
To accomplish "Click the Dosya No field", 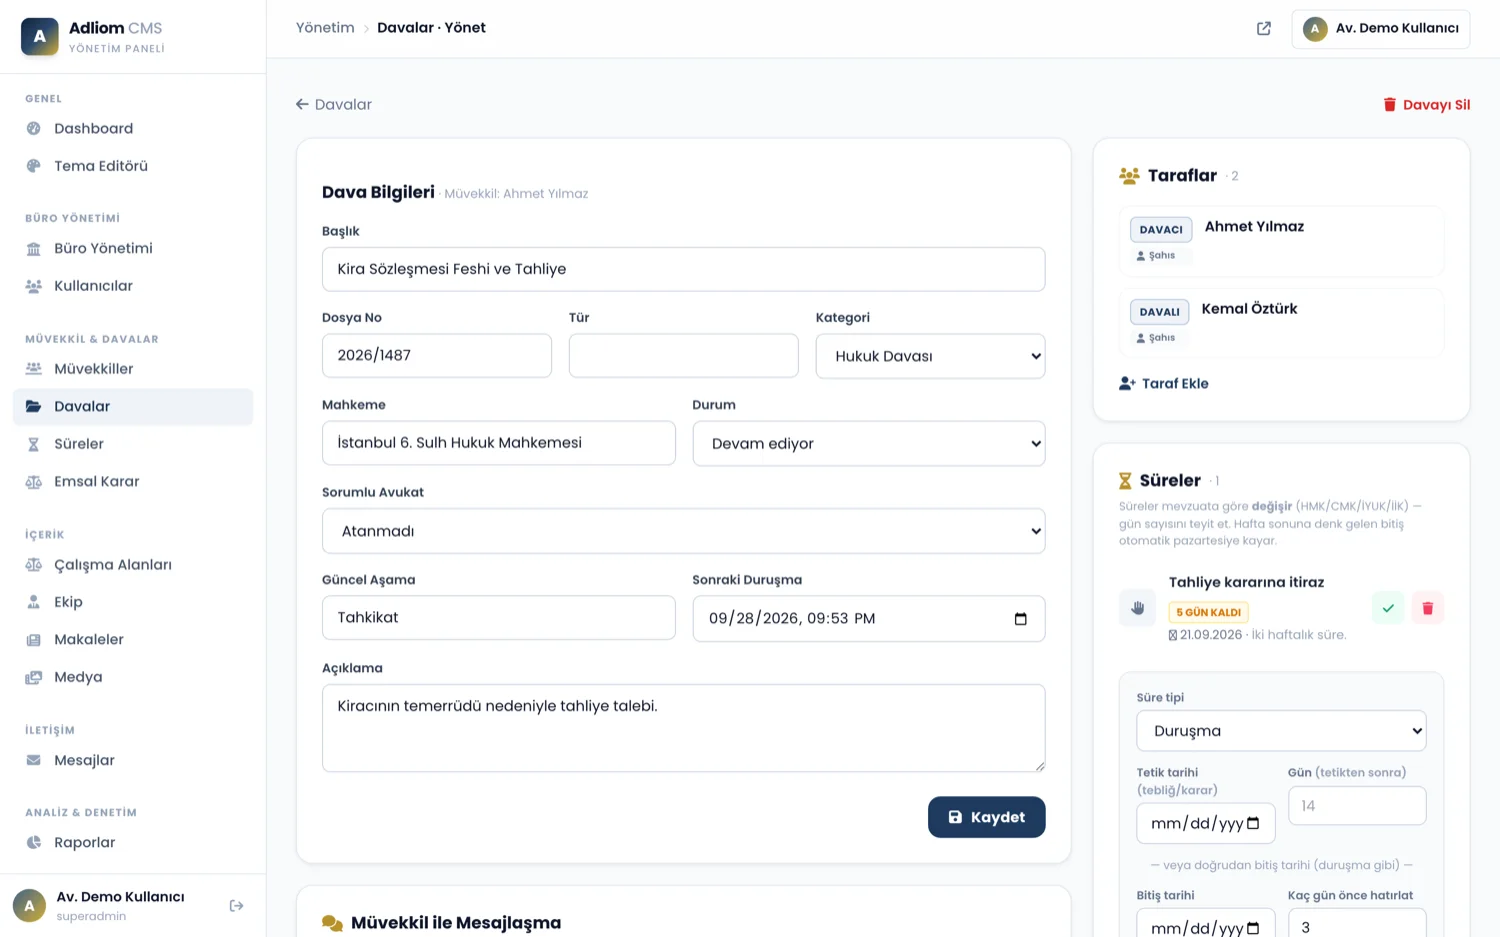I will (x=437, y=356).
